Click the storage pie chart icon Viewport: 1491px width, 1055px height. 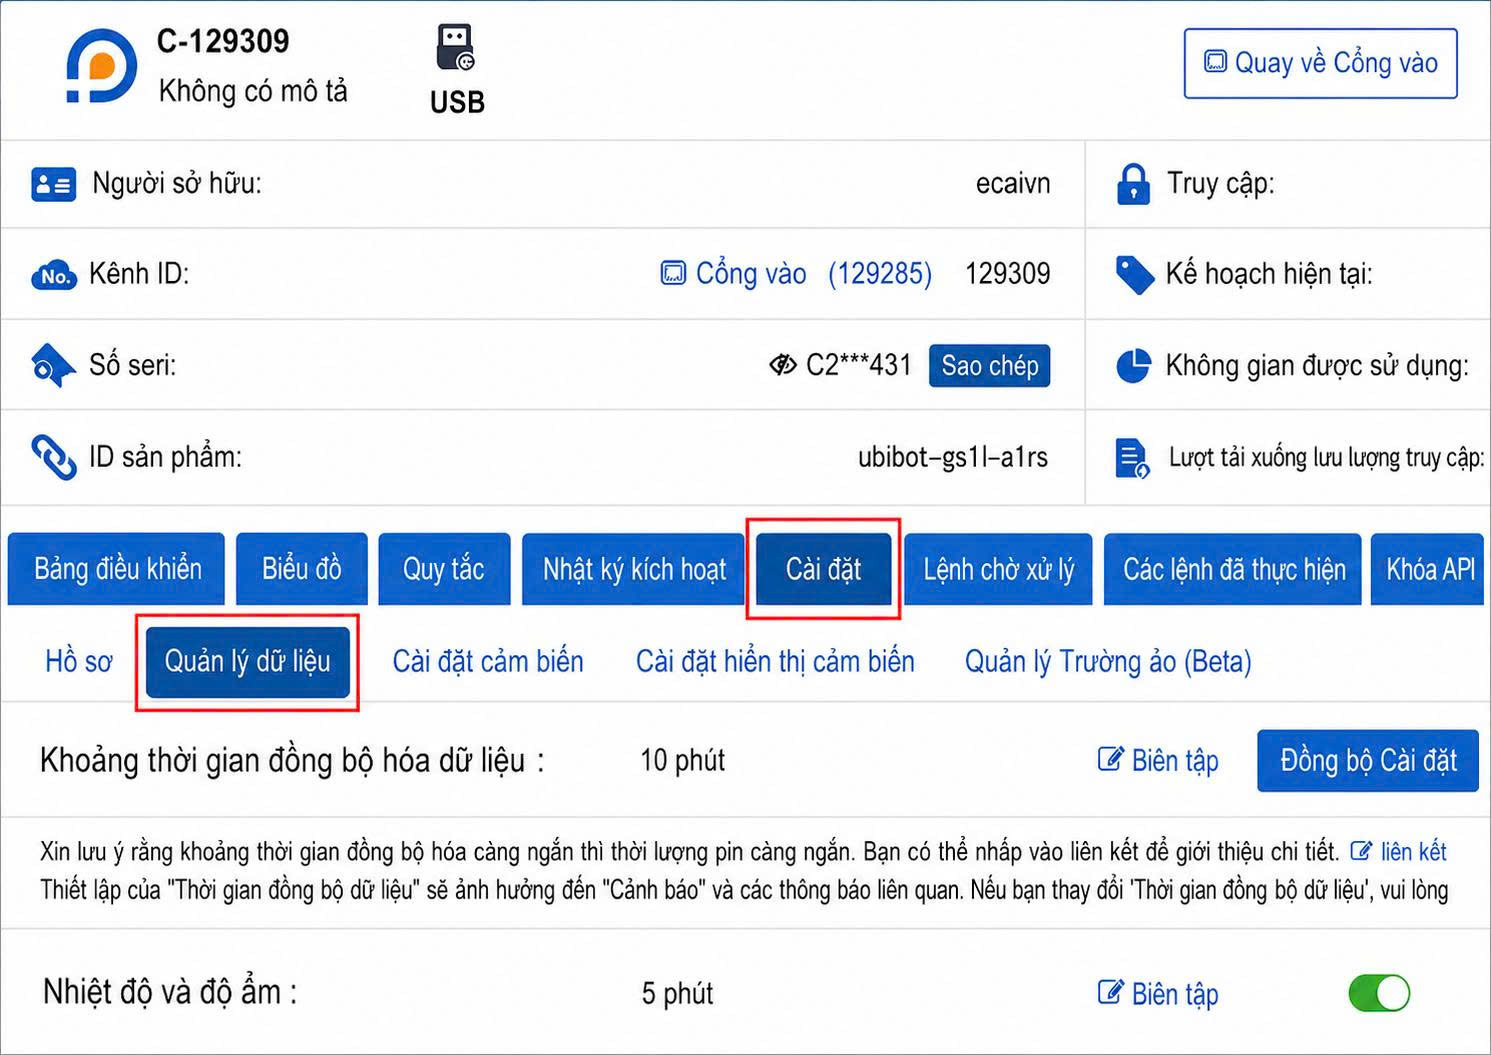1133,366
